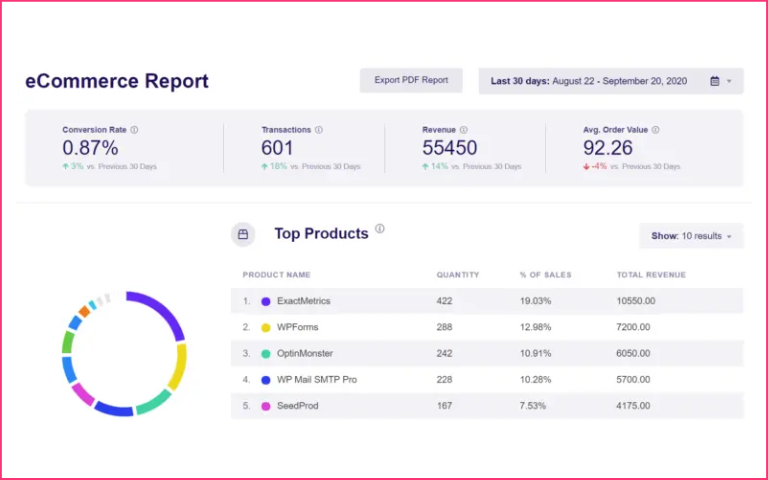Click the PRODUCT NAME column header
Image resolution: width=768 pixels, height=480 pixels.
click(x=276, y=275)
